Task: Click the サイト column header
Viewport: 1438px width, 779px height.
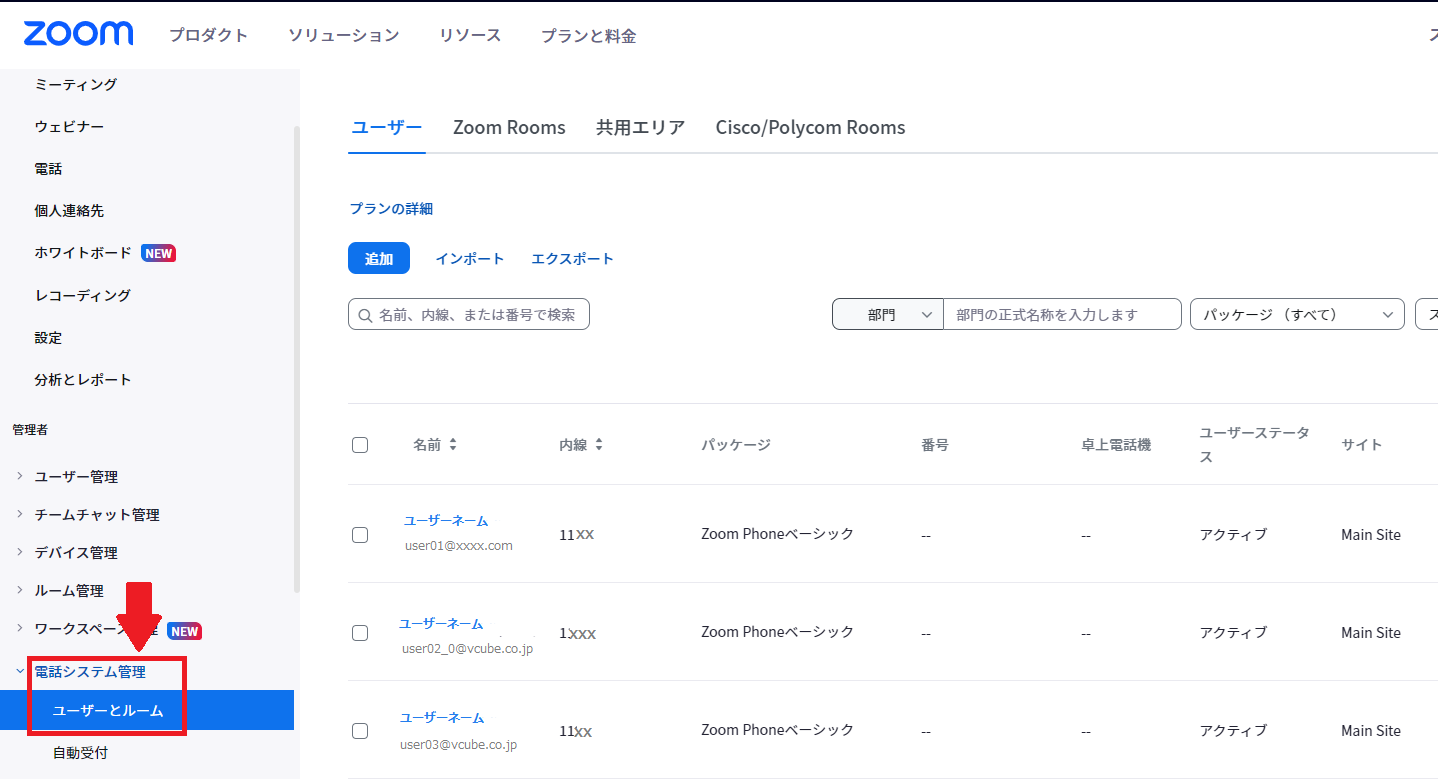Action: click(1362, 445)
